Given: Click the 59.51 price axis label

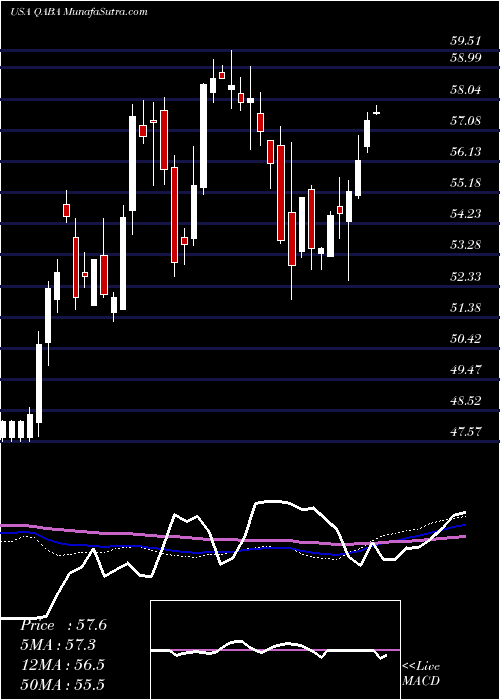Looking at the screenshot, I should (466, 41).
